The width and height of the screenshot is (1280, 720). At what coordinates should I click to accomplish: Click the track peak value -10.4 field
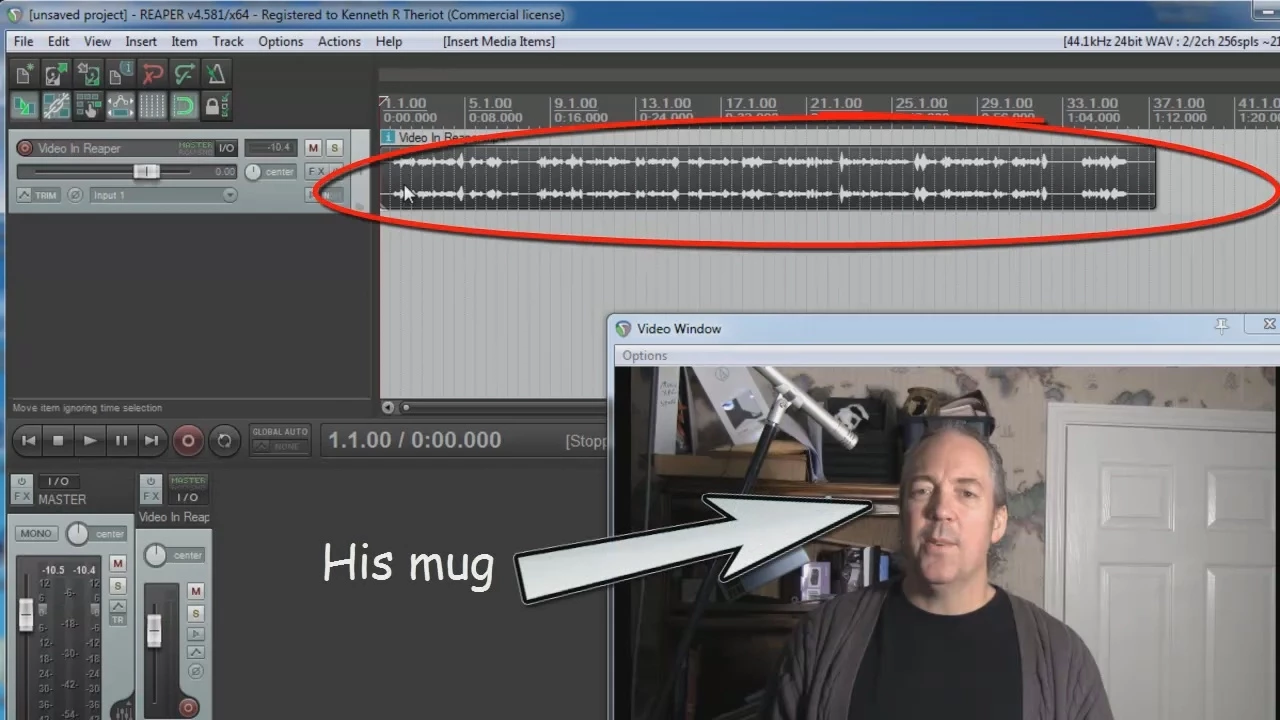tap(271, 148)
